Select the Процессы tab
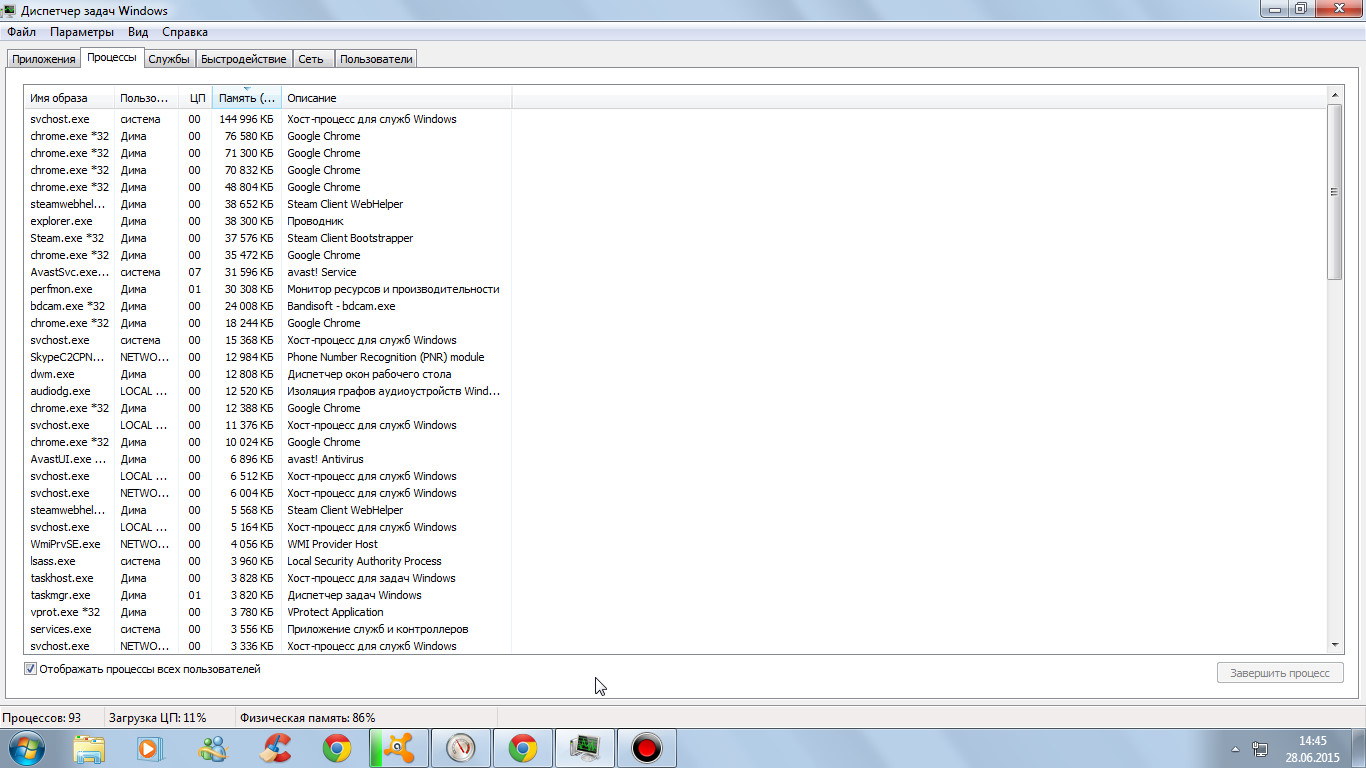The height and width of the screenshot is (768, 1366). (112, 57)
